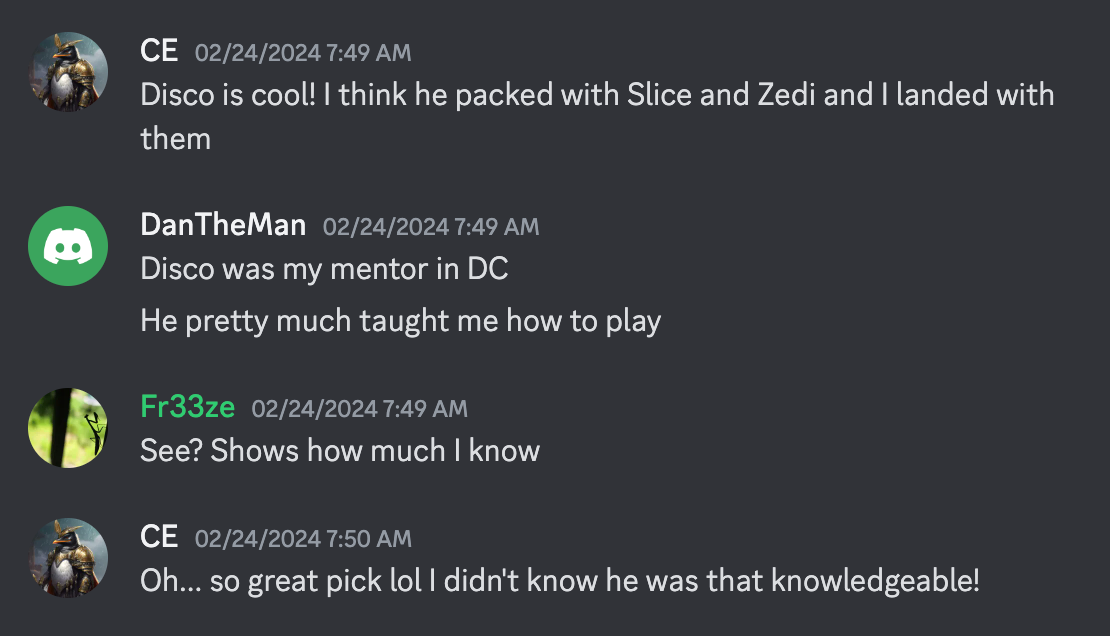Click the timestamp next to DanTheMan

pos(431,227)
